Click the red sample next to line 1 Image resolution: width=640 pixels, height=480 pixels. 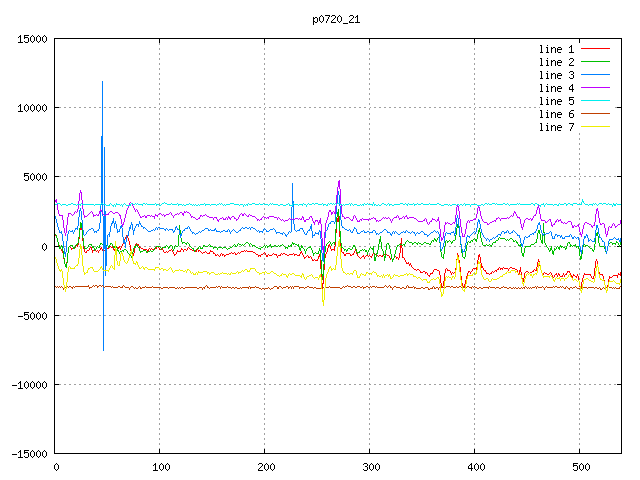click(x=596, y=49)
